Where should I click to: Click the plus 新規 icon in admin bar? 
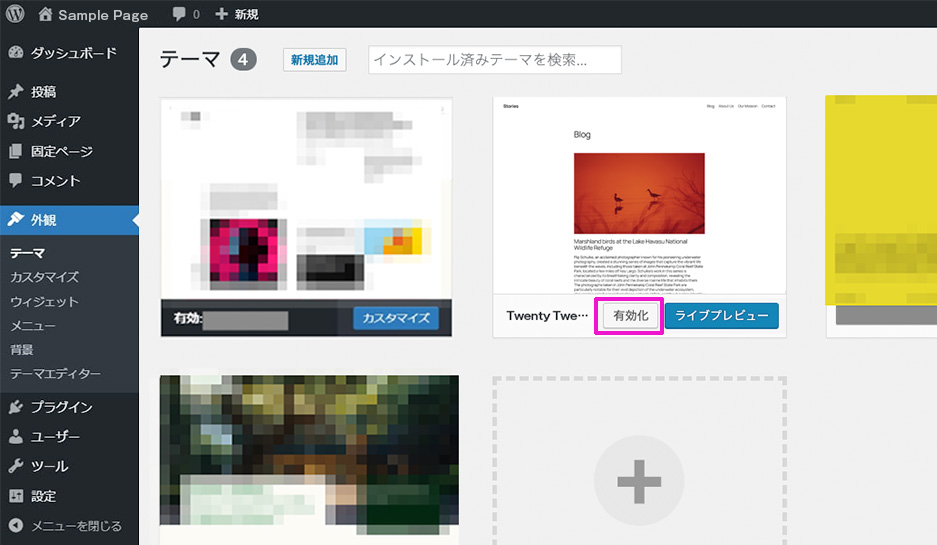pyautogui.click(x=222, y=14)
